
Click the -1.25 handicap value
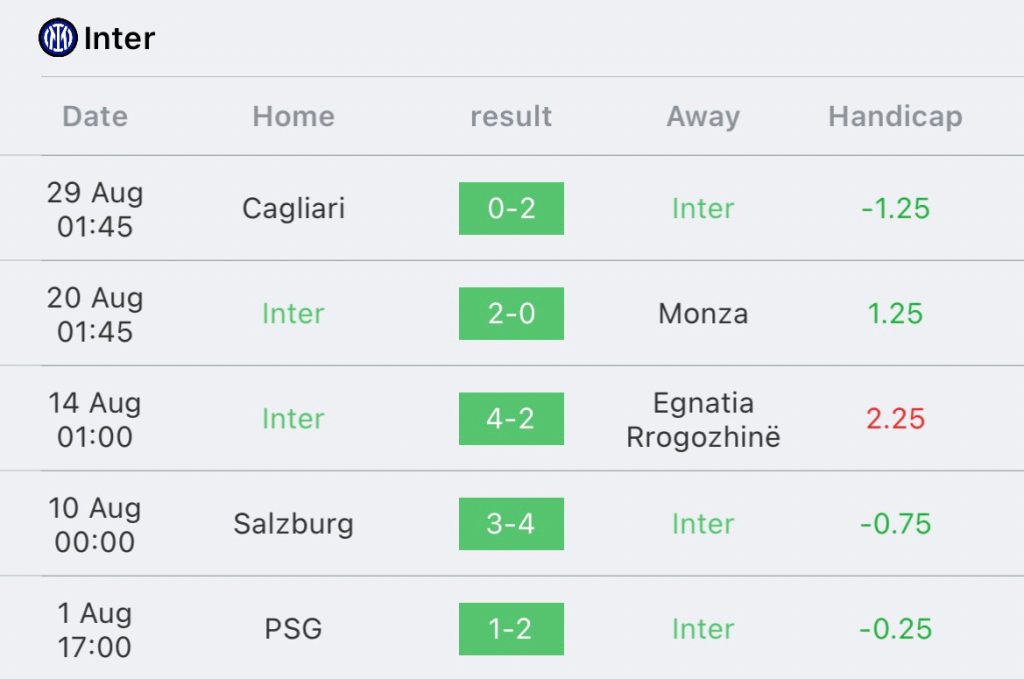click(895, 208)
